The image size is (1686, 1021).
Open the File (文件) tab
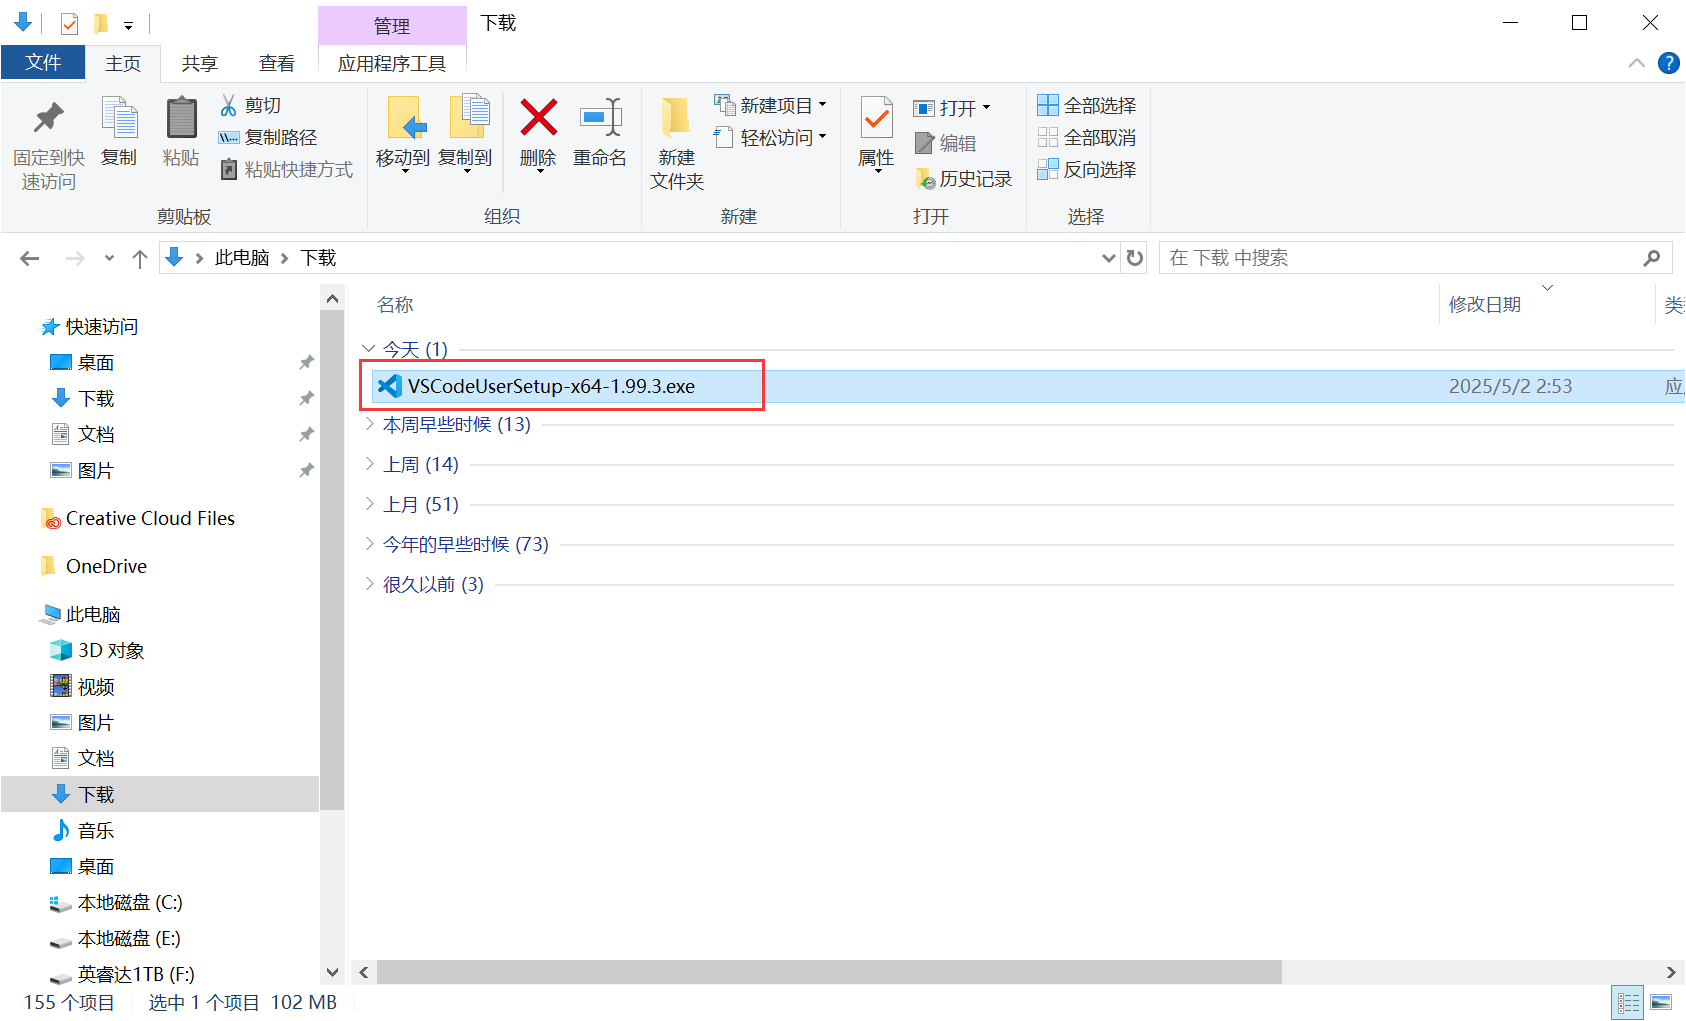43,63
